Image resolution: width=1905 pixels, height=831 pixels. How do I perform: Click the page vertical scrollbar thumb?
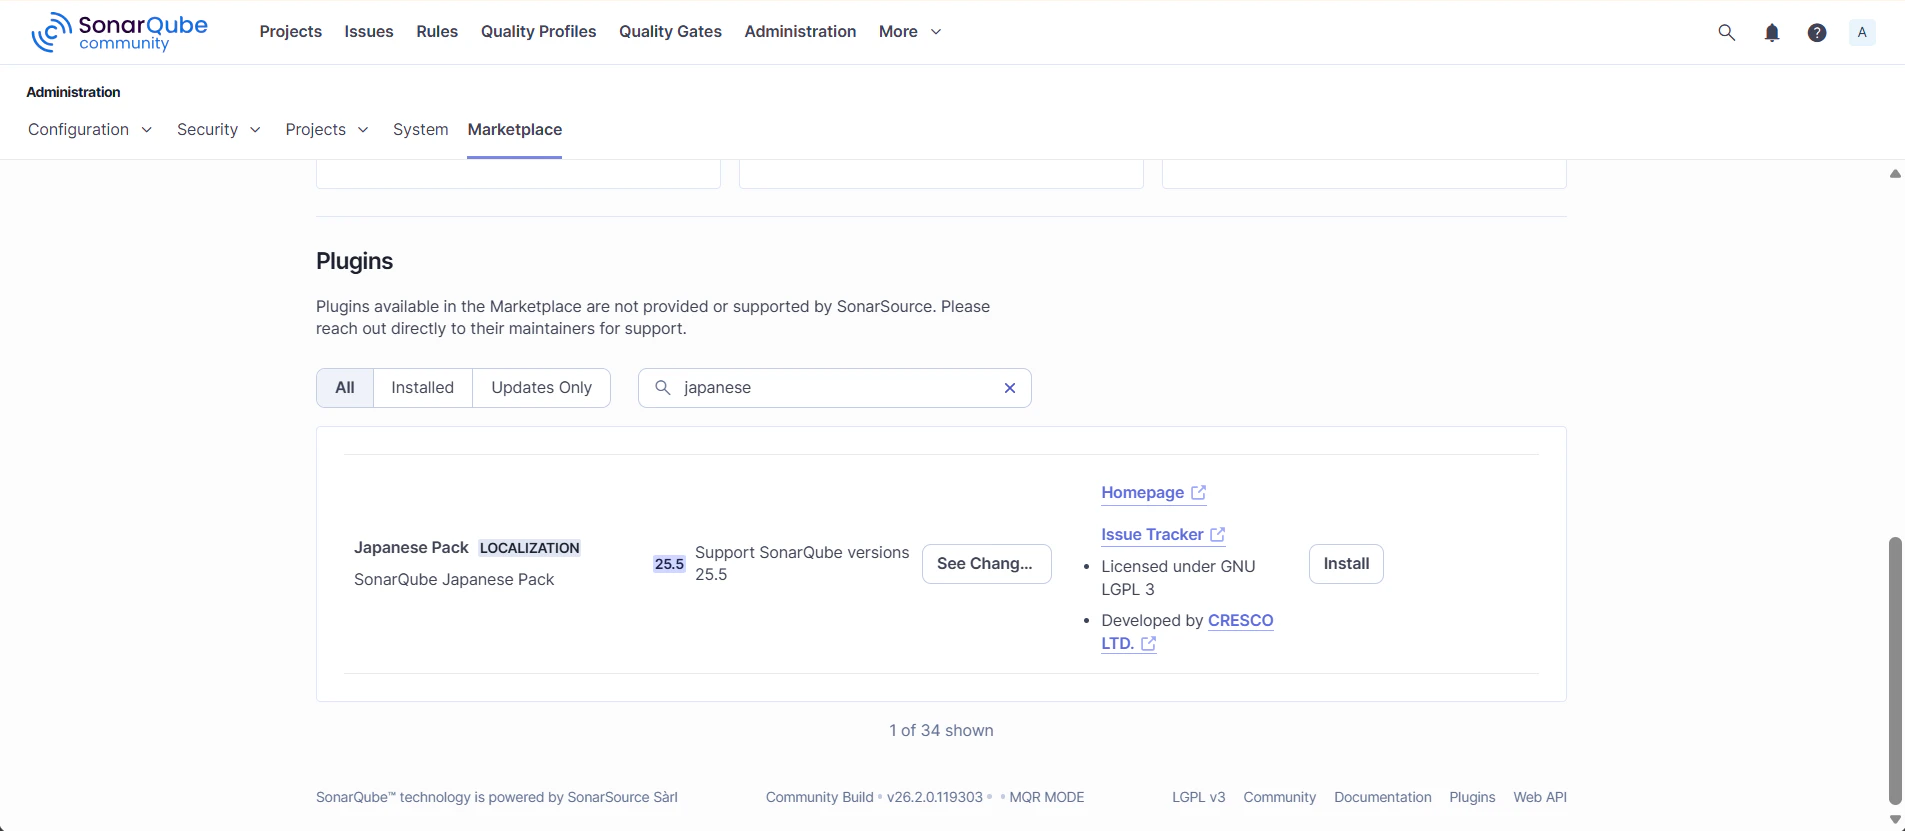click(x=1895, y=670)
